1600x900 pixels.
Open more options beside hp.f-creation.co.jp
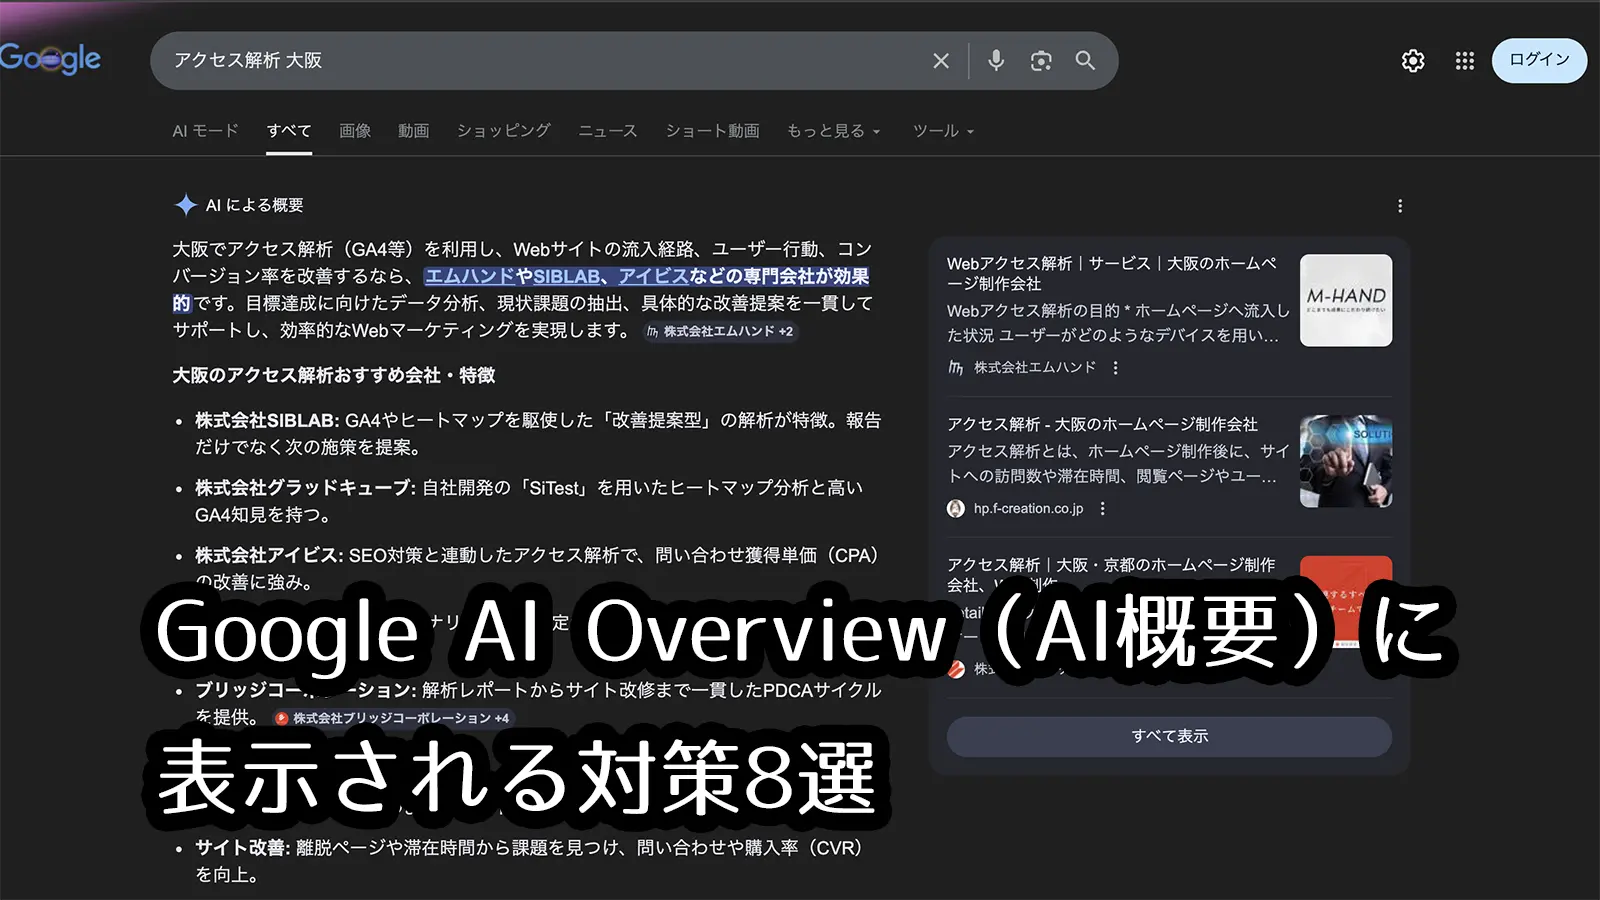[x=1103, y=509]
